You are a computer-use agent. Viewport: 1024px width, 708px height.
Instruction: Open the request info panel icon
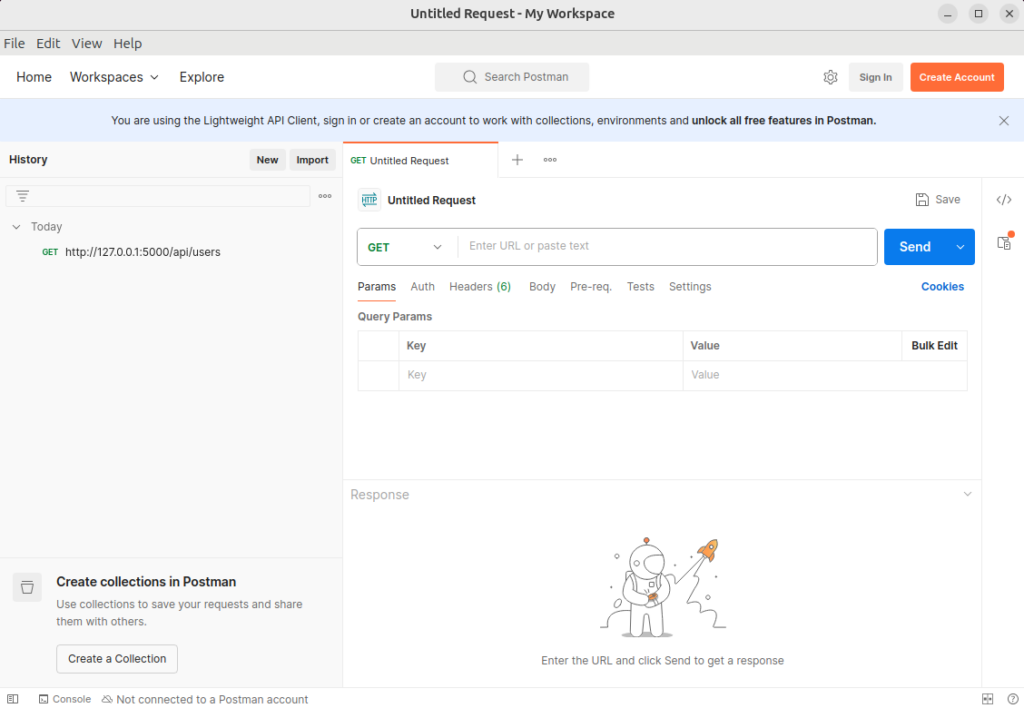[x=1004, y=242]
